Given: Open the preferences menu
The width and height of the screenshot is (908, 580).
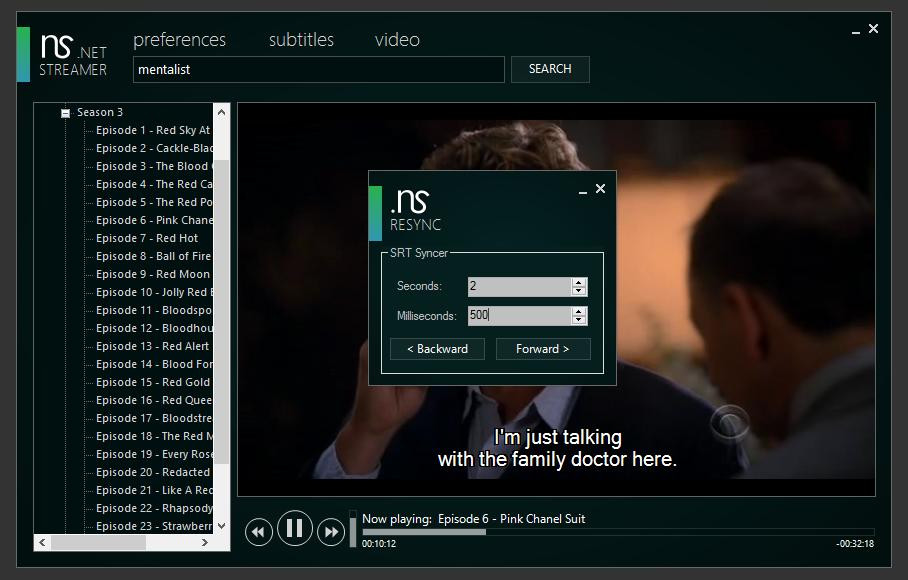Looking at the screenshot, I should (x=180, y=39).
